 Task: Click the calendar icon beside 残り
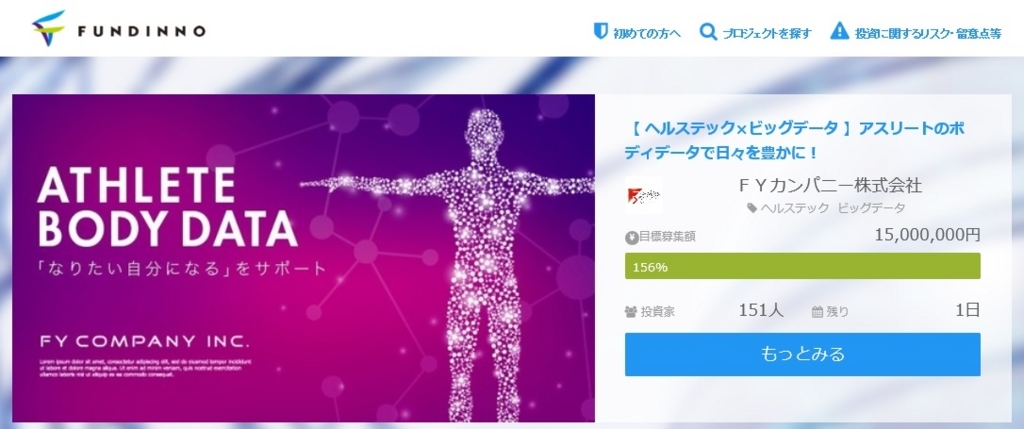coord(816,311)
